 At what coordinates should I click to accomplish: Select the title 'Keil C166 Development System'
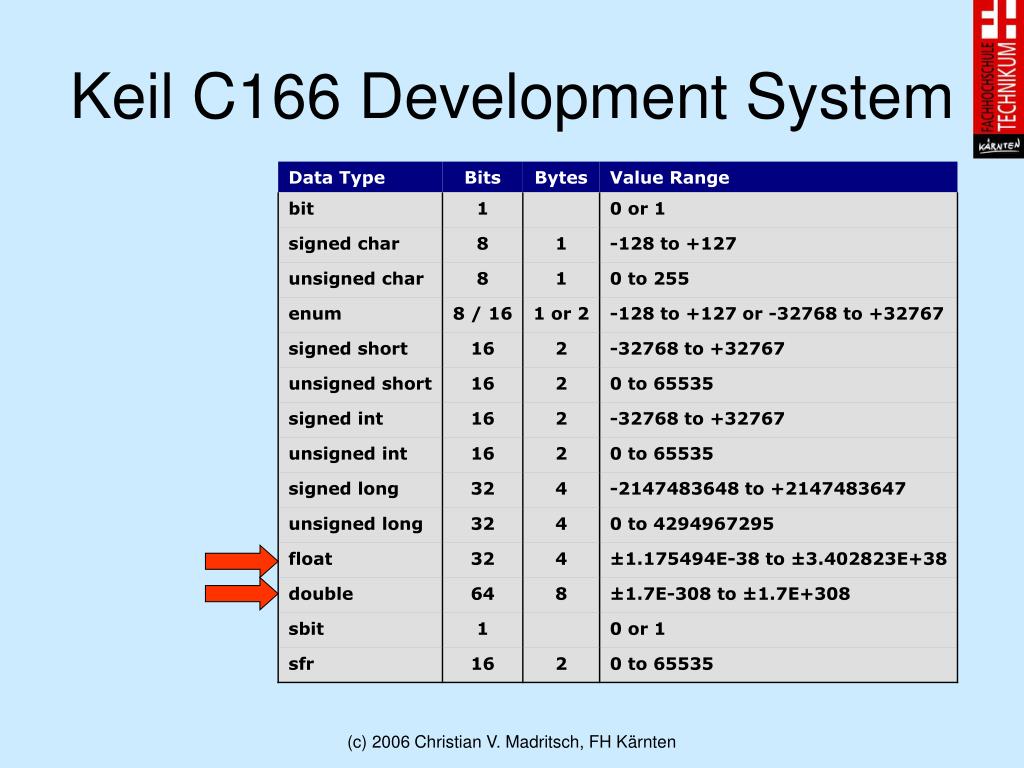pyautogui.click(x=511, y=97)
